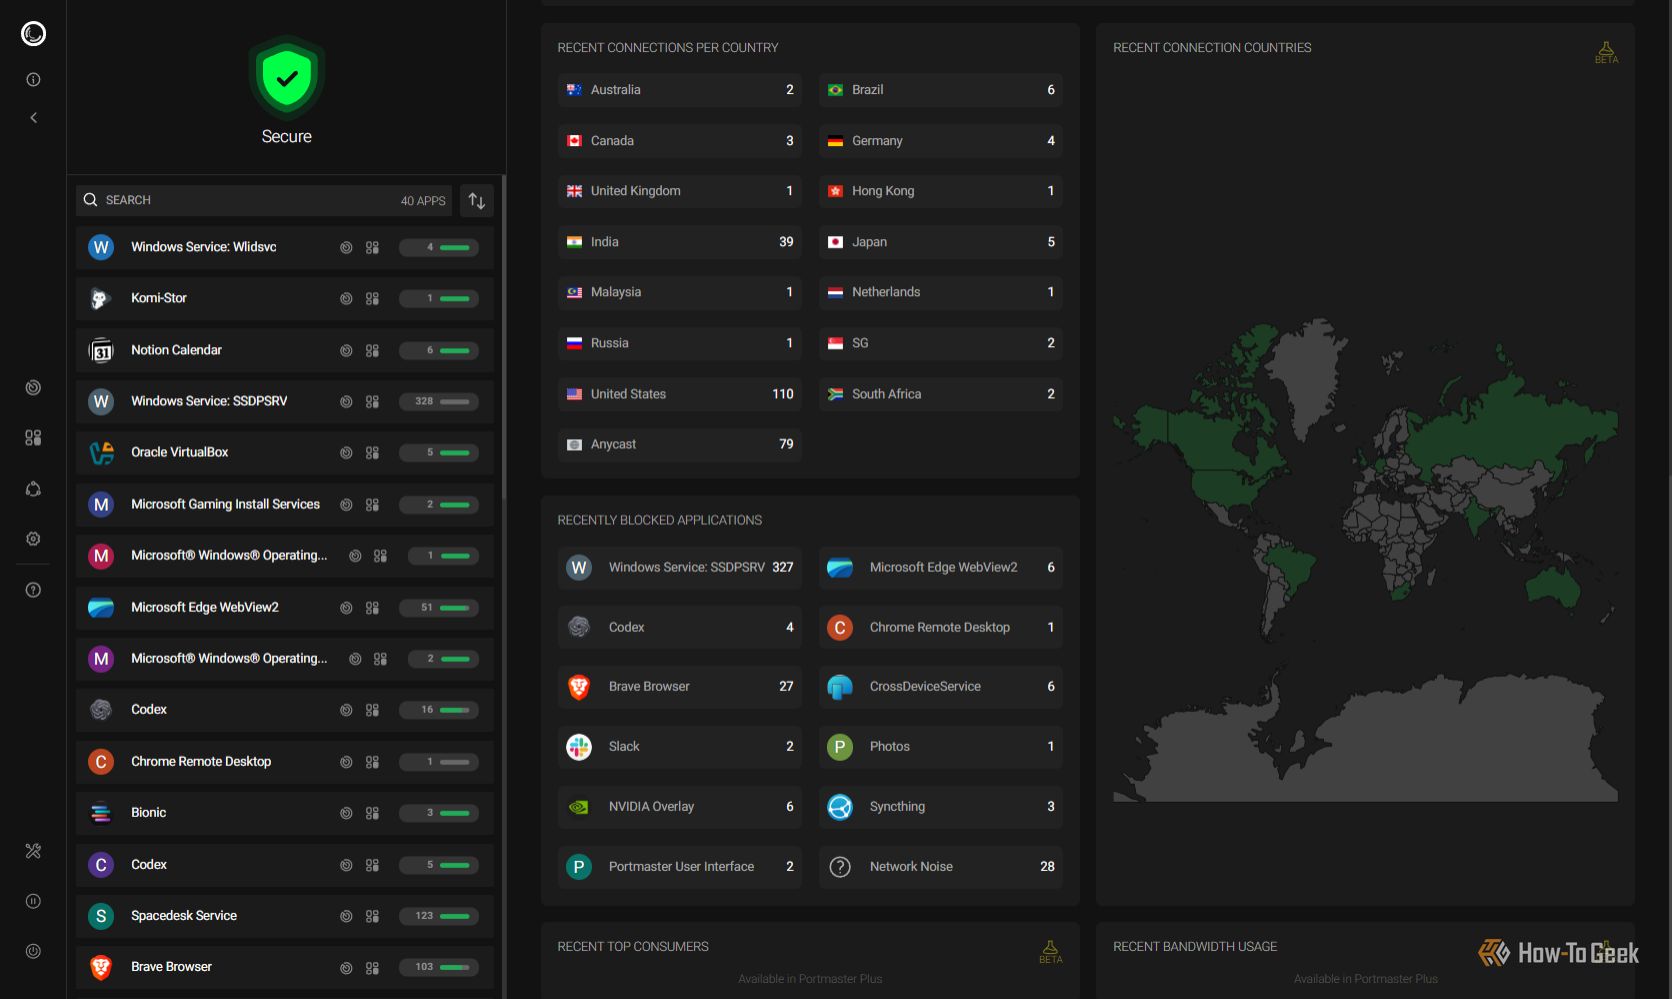Viewport: 1672px width, 999px height.
Task: Open network activity icon for Chrome Remote Desktop
Action: [346, 762]
